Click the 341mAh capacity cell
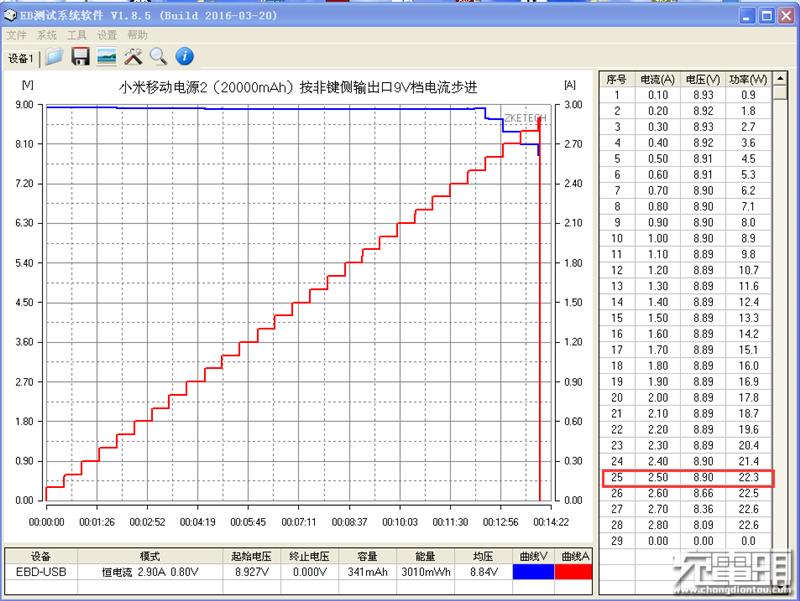The height and width of the screenshot is (601, 800). (x=367, y=572)
